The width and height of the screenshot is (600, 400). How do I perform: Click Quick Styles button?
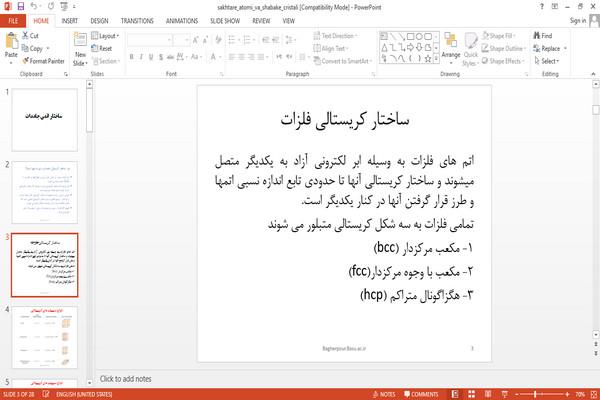471,50
